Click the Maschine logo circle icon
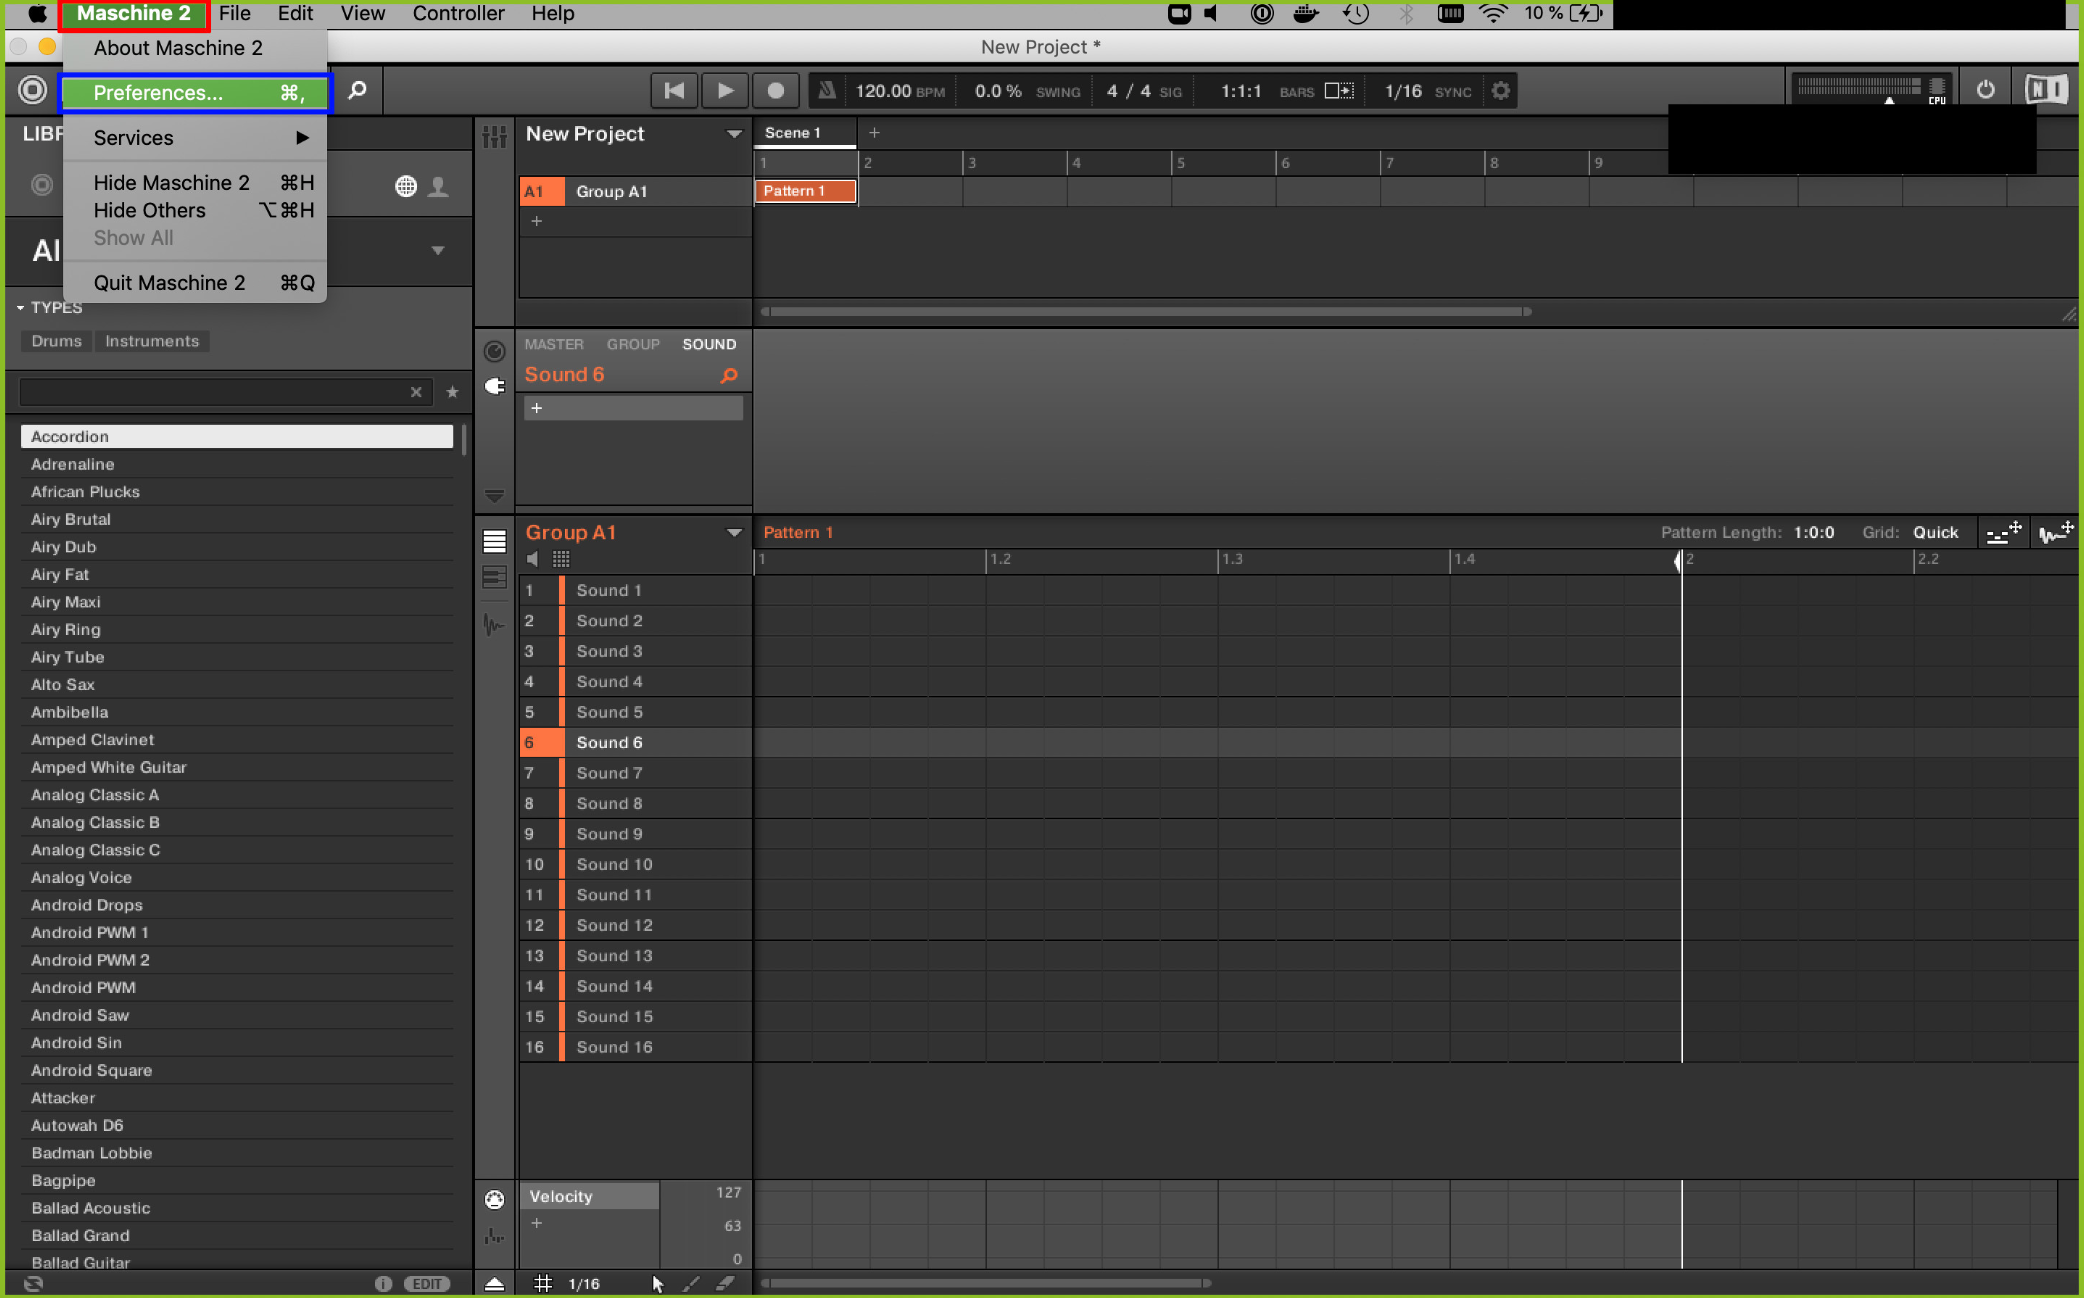Viewport: 2084px width, 1298px height. coord(33,90)
